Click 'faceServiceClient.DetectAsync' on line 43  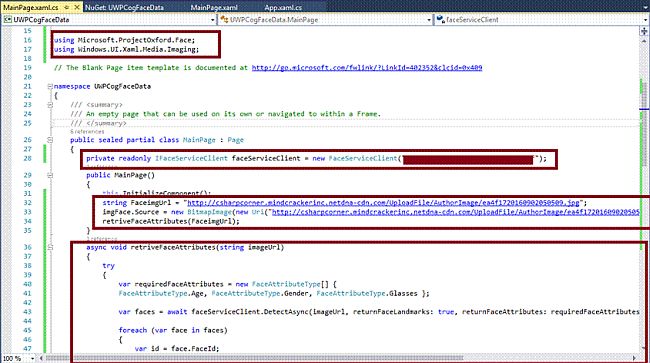(250, 312)
